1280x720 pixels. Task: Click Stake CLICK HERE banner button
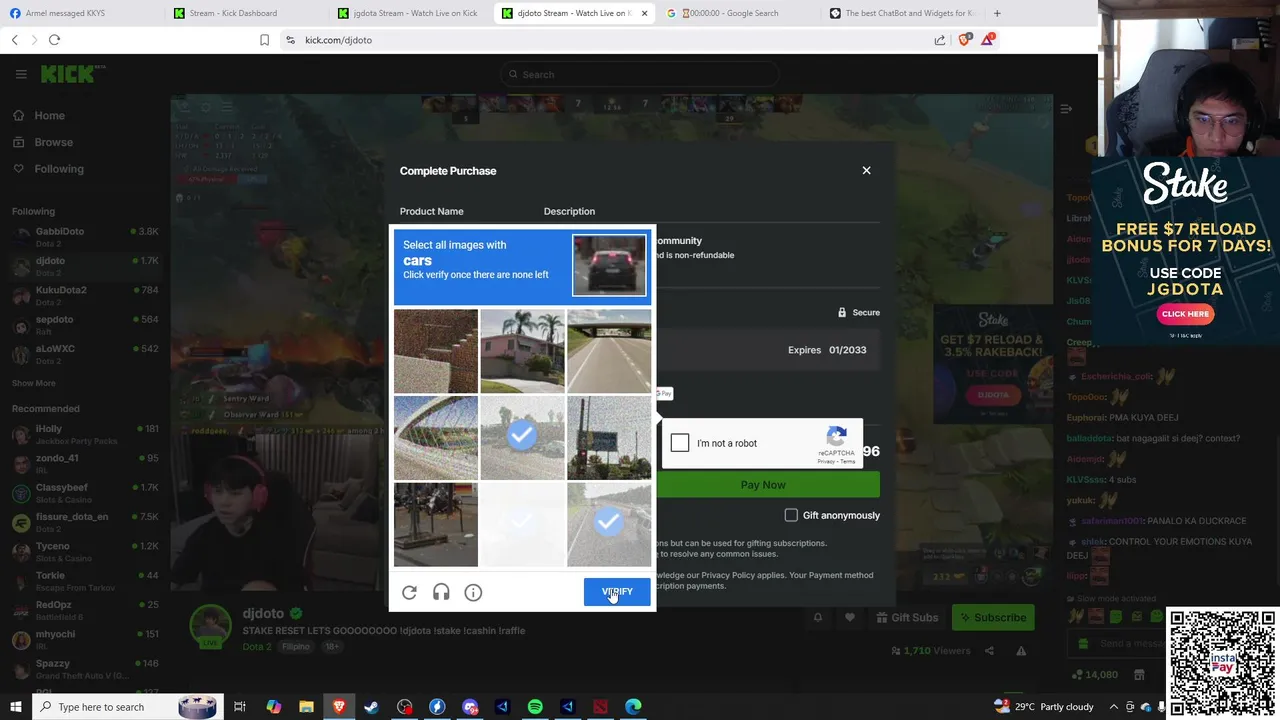1185,314
